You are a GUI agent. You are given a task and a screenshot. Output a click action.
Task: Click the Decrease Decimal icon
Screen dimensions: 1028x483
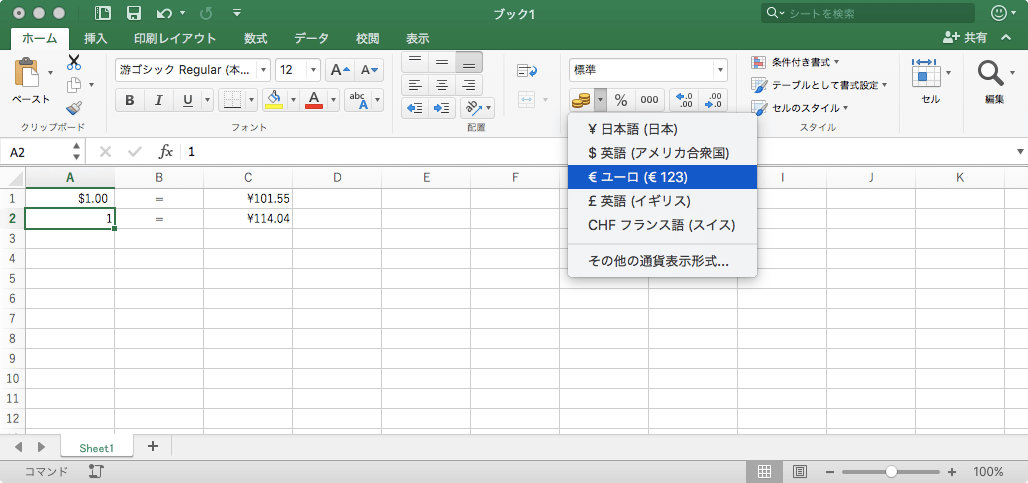[713, 100]
